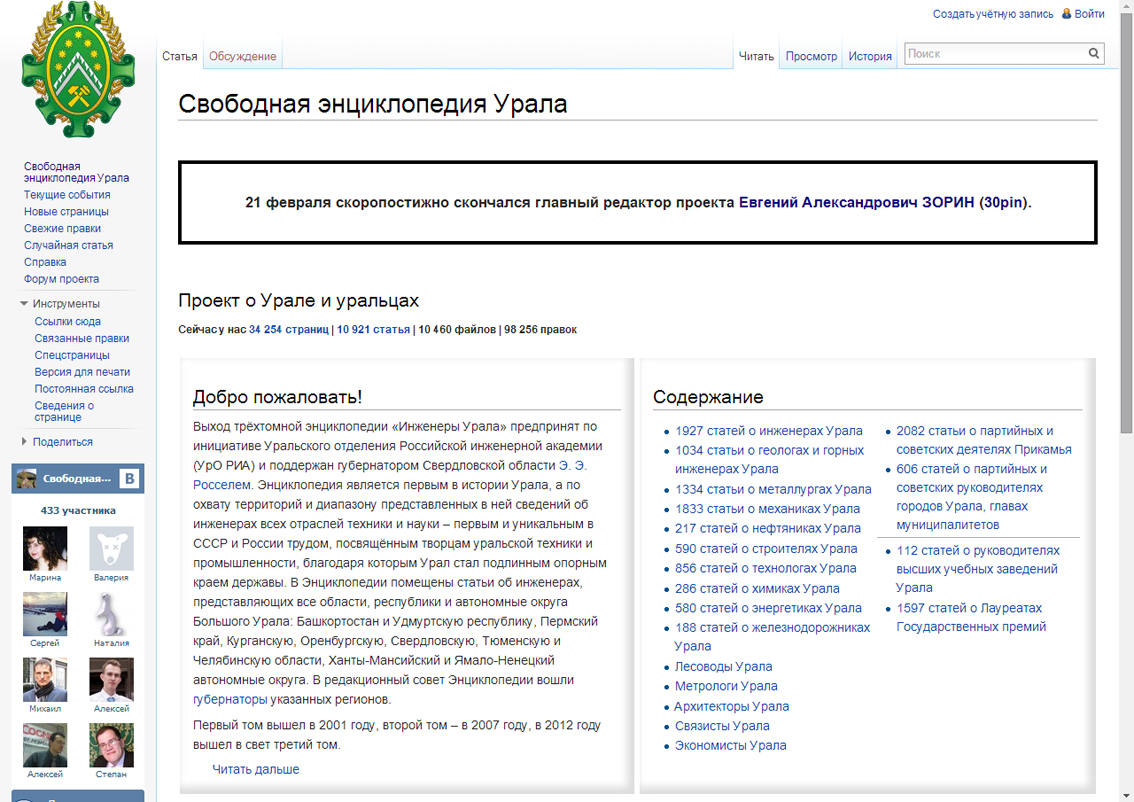Click Связанные правки under Инструменты
The height and width of the screenshot is (802, 1134).
82,338
